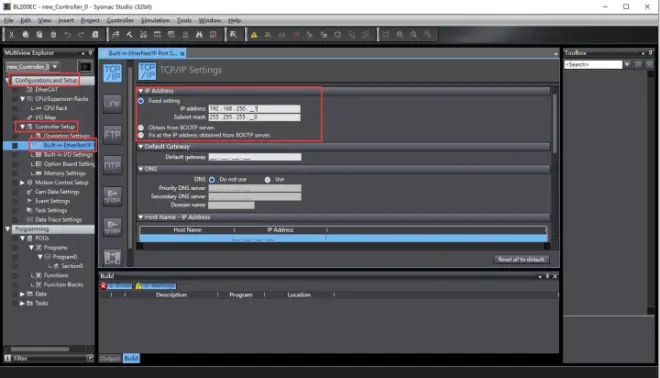Open the SNMP settings sidebar icon

(112, 196)
